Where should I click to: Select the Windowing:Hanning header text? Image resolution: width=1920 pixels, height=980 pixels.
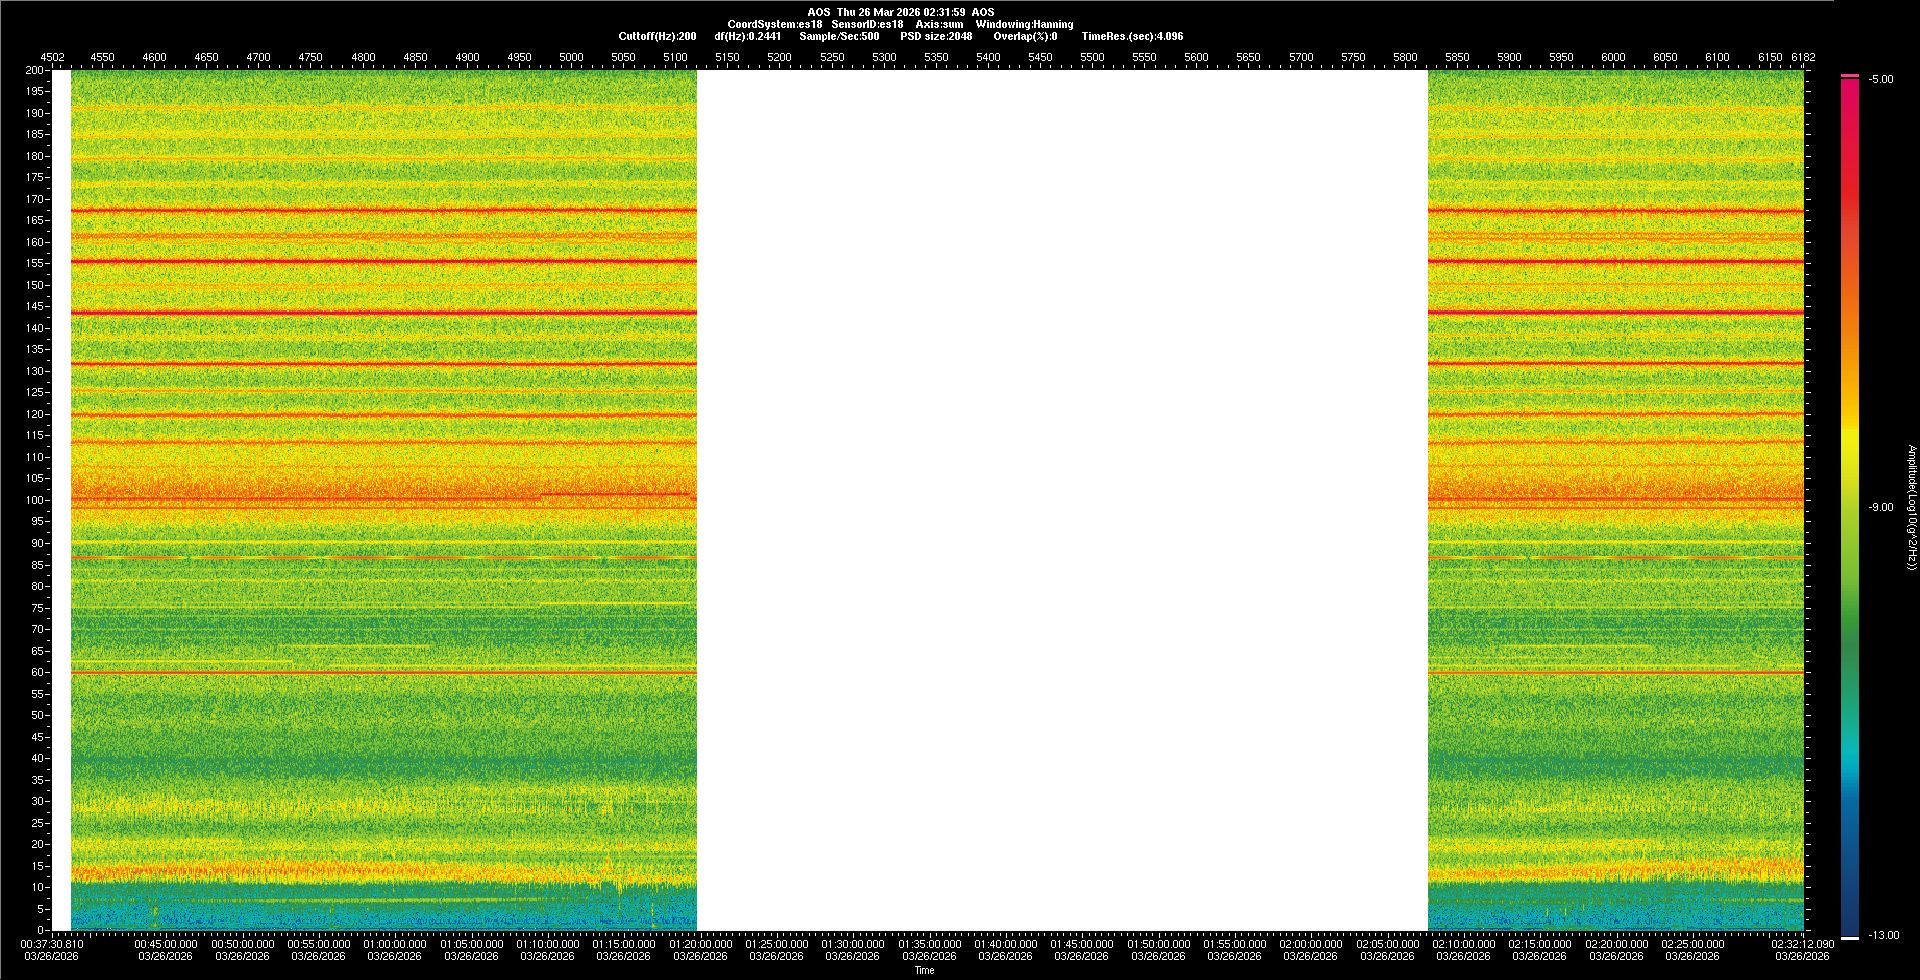[x=1024, y=25]
